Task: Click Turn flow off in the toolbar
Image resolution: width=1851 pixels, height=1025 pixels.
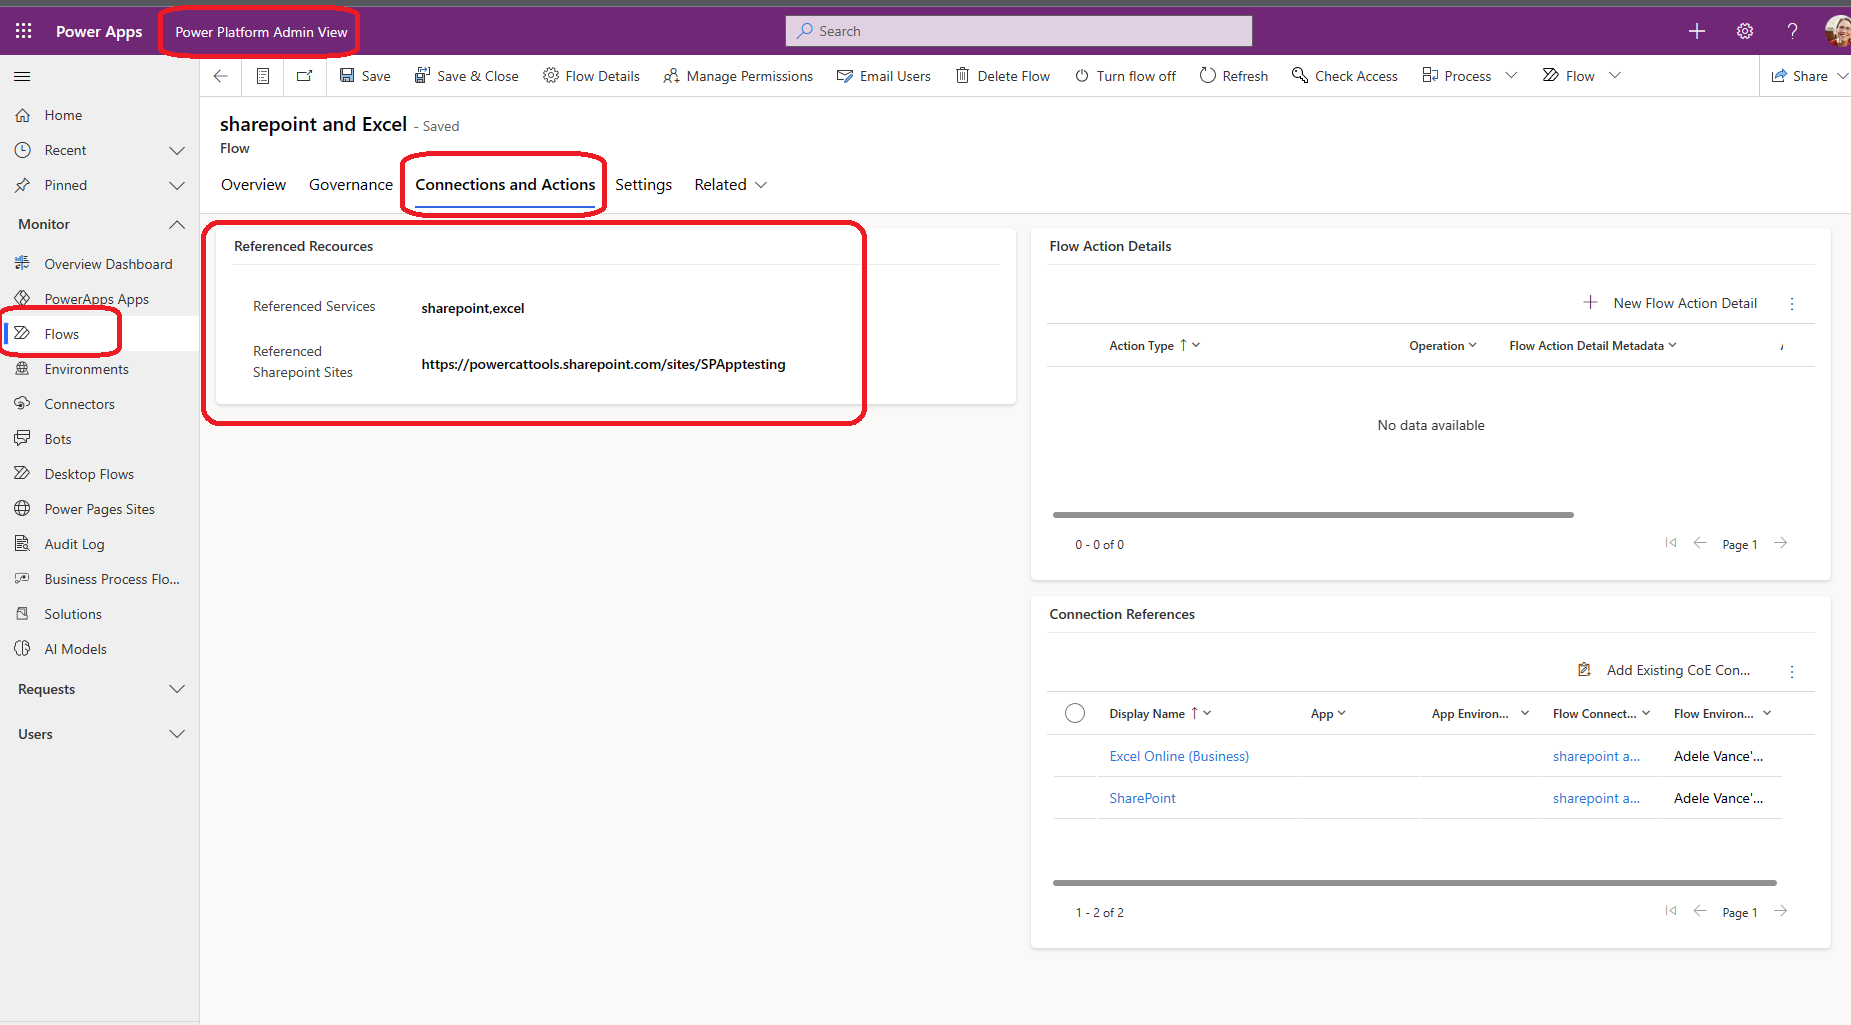Action: pyautogui.click(x=1124, y=75)
